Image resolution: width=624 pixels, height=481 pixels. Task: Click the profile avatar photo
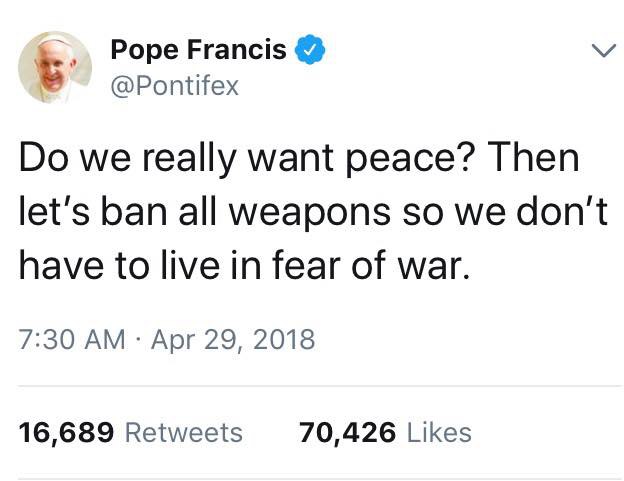pos(55,68)
